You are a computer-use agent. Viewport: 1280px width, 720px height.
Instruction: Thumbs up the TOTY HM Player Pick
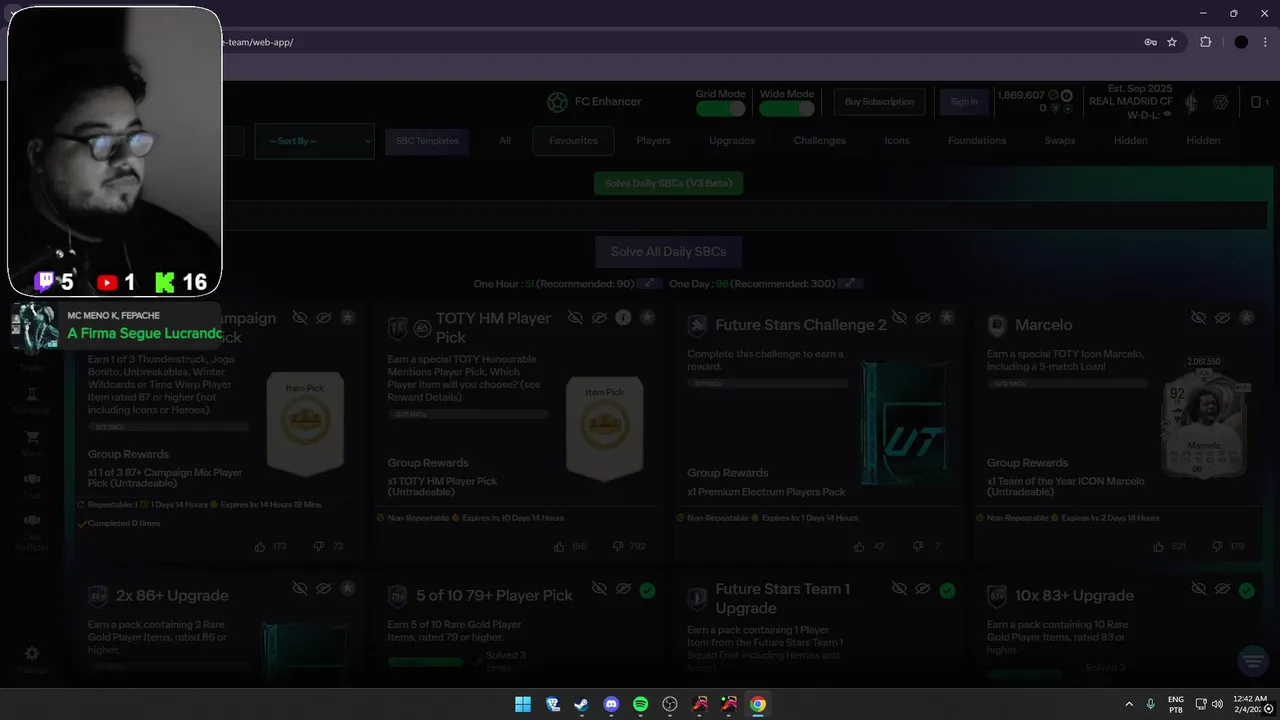[559, 547]
